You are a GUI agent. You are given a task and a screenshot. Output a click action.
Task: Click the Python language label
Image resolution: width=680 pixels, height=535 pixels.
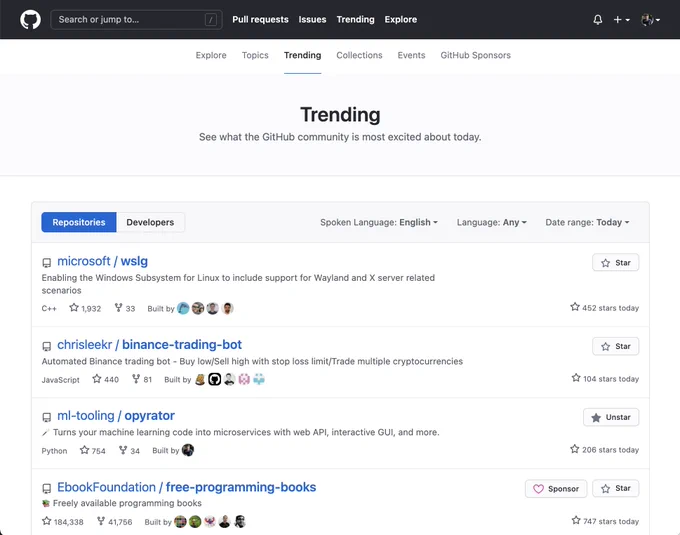tap(54, 451)
